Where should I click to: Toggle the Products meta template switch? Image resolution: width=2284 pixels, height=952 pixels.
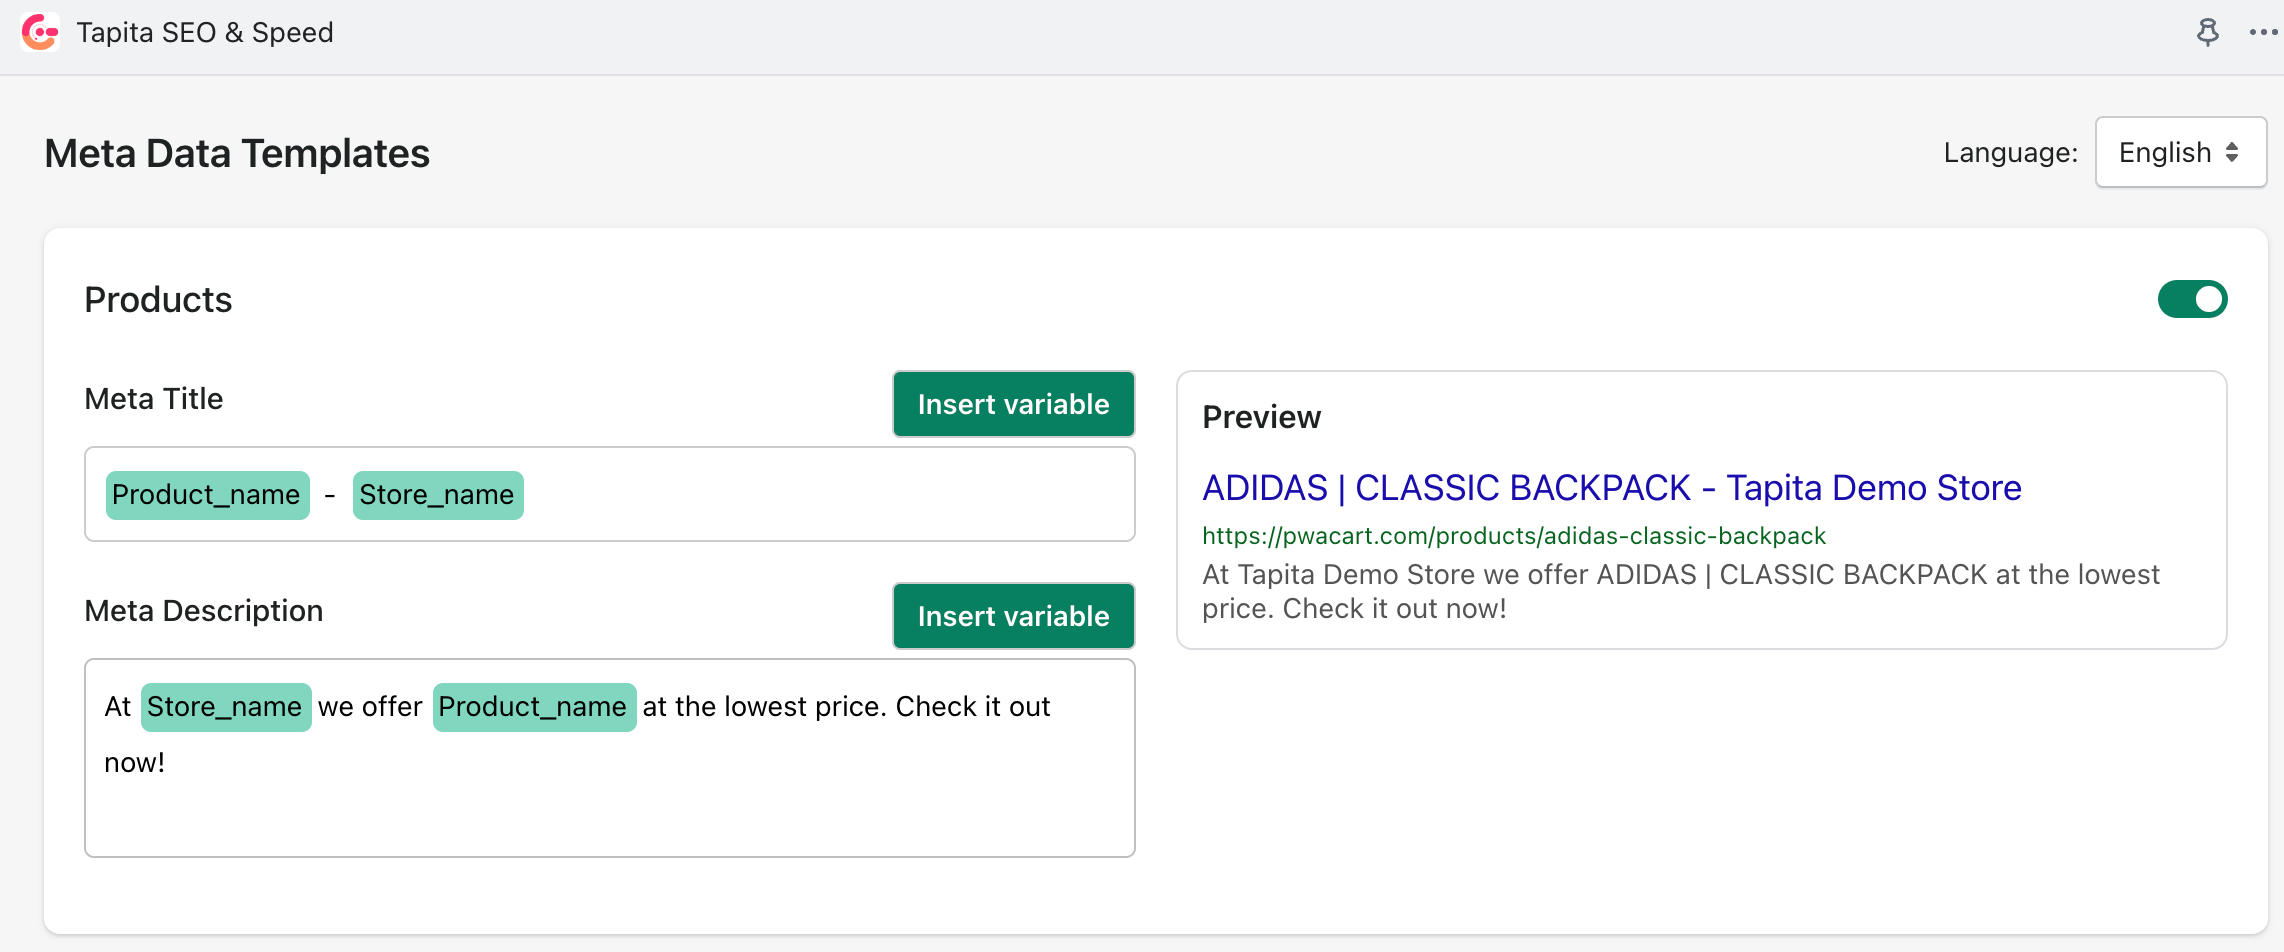[2192, 299]
